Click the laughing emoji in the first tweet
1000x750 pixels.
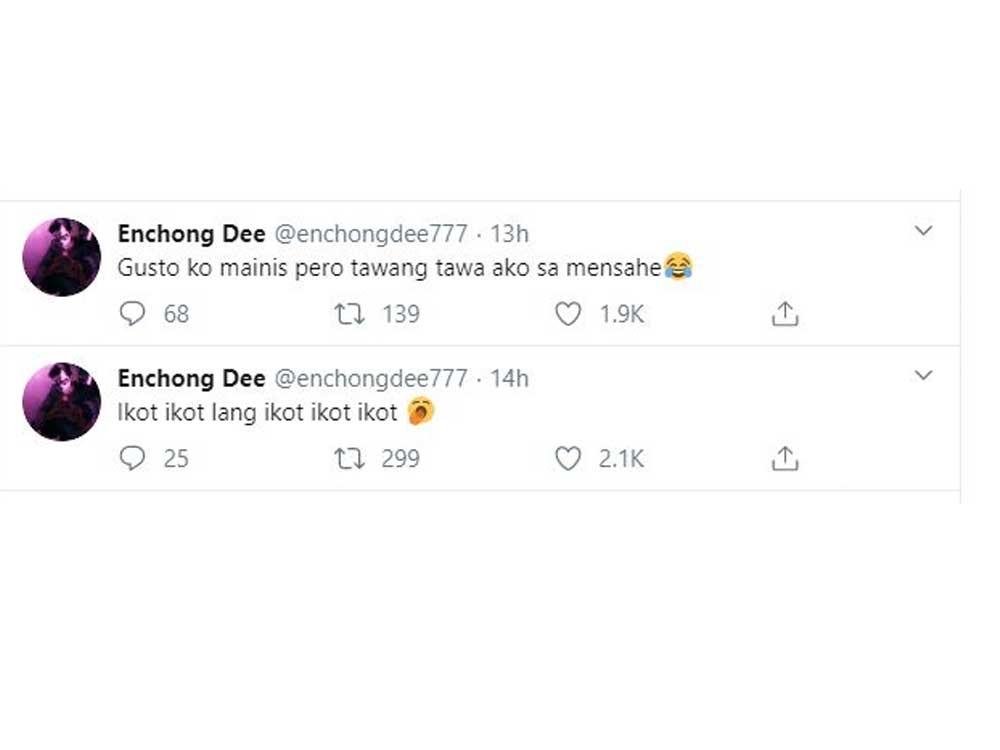pos(677,268)
